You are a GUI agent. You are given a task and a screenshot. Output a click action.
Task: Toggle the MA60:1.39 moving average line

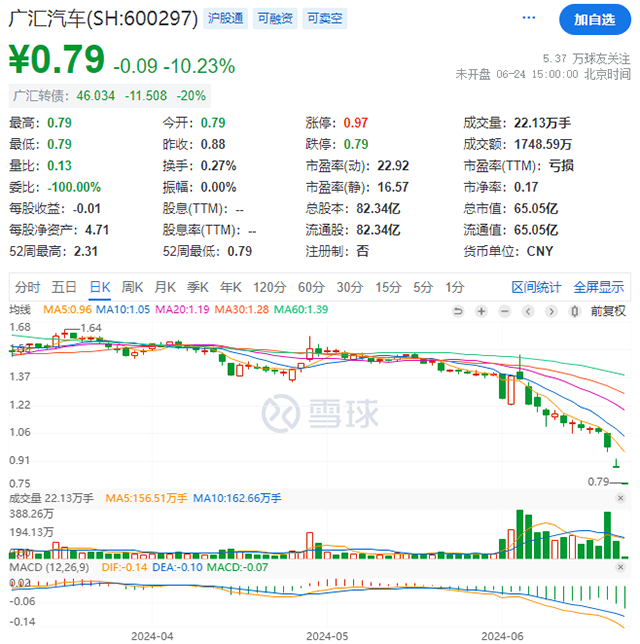301,309
